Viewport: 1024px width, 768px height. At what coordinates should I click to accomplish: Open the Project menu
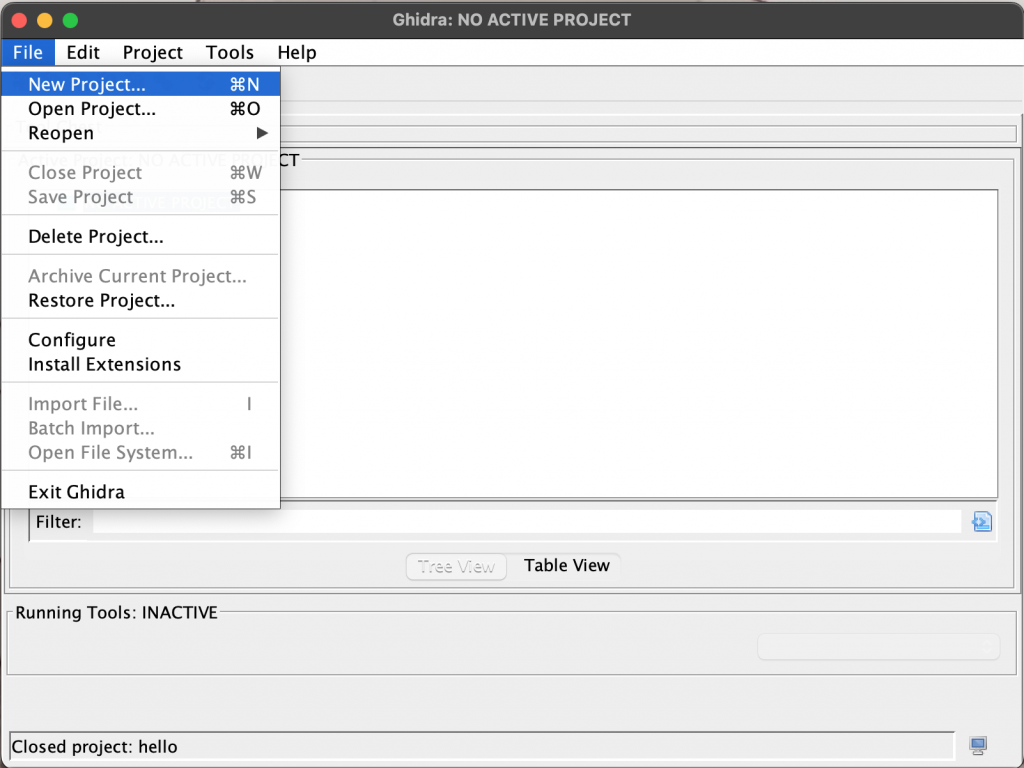[152, 52]
